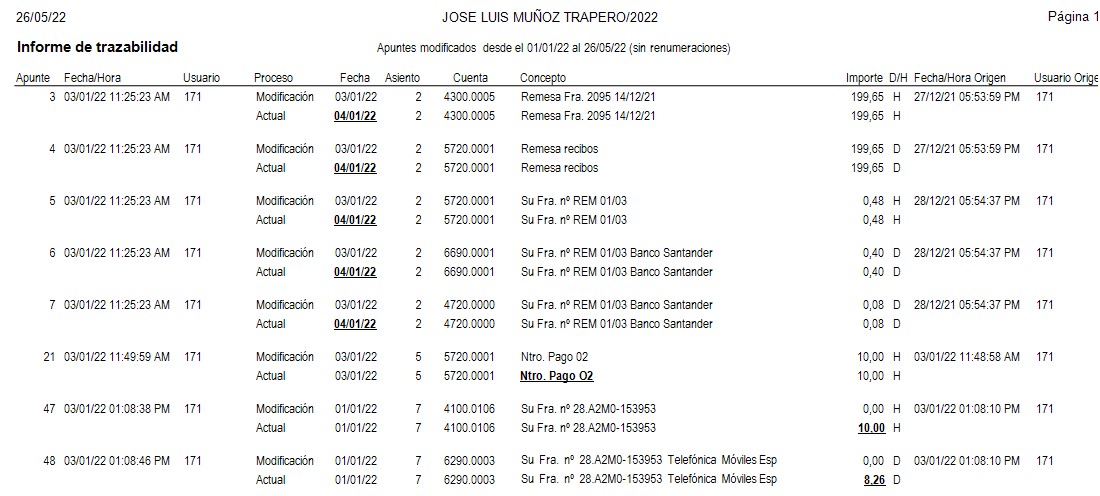Click the "Asiento" column header
Image resolution: width=1100 pixels, height=496 pixels.
402,78
